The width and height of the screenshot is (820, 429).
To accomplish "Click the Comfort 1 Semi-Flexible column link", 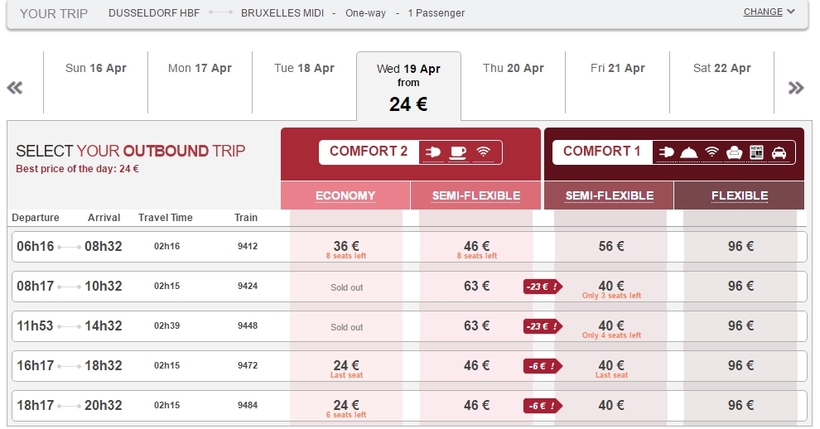I will pos(611,196).
